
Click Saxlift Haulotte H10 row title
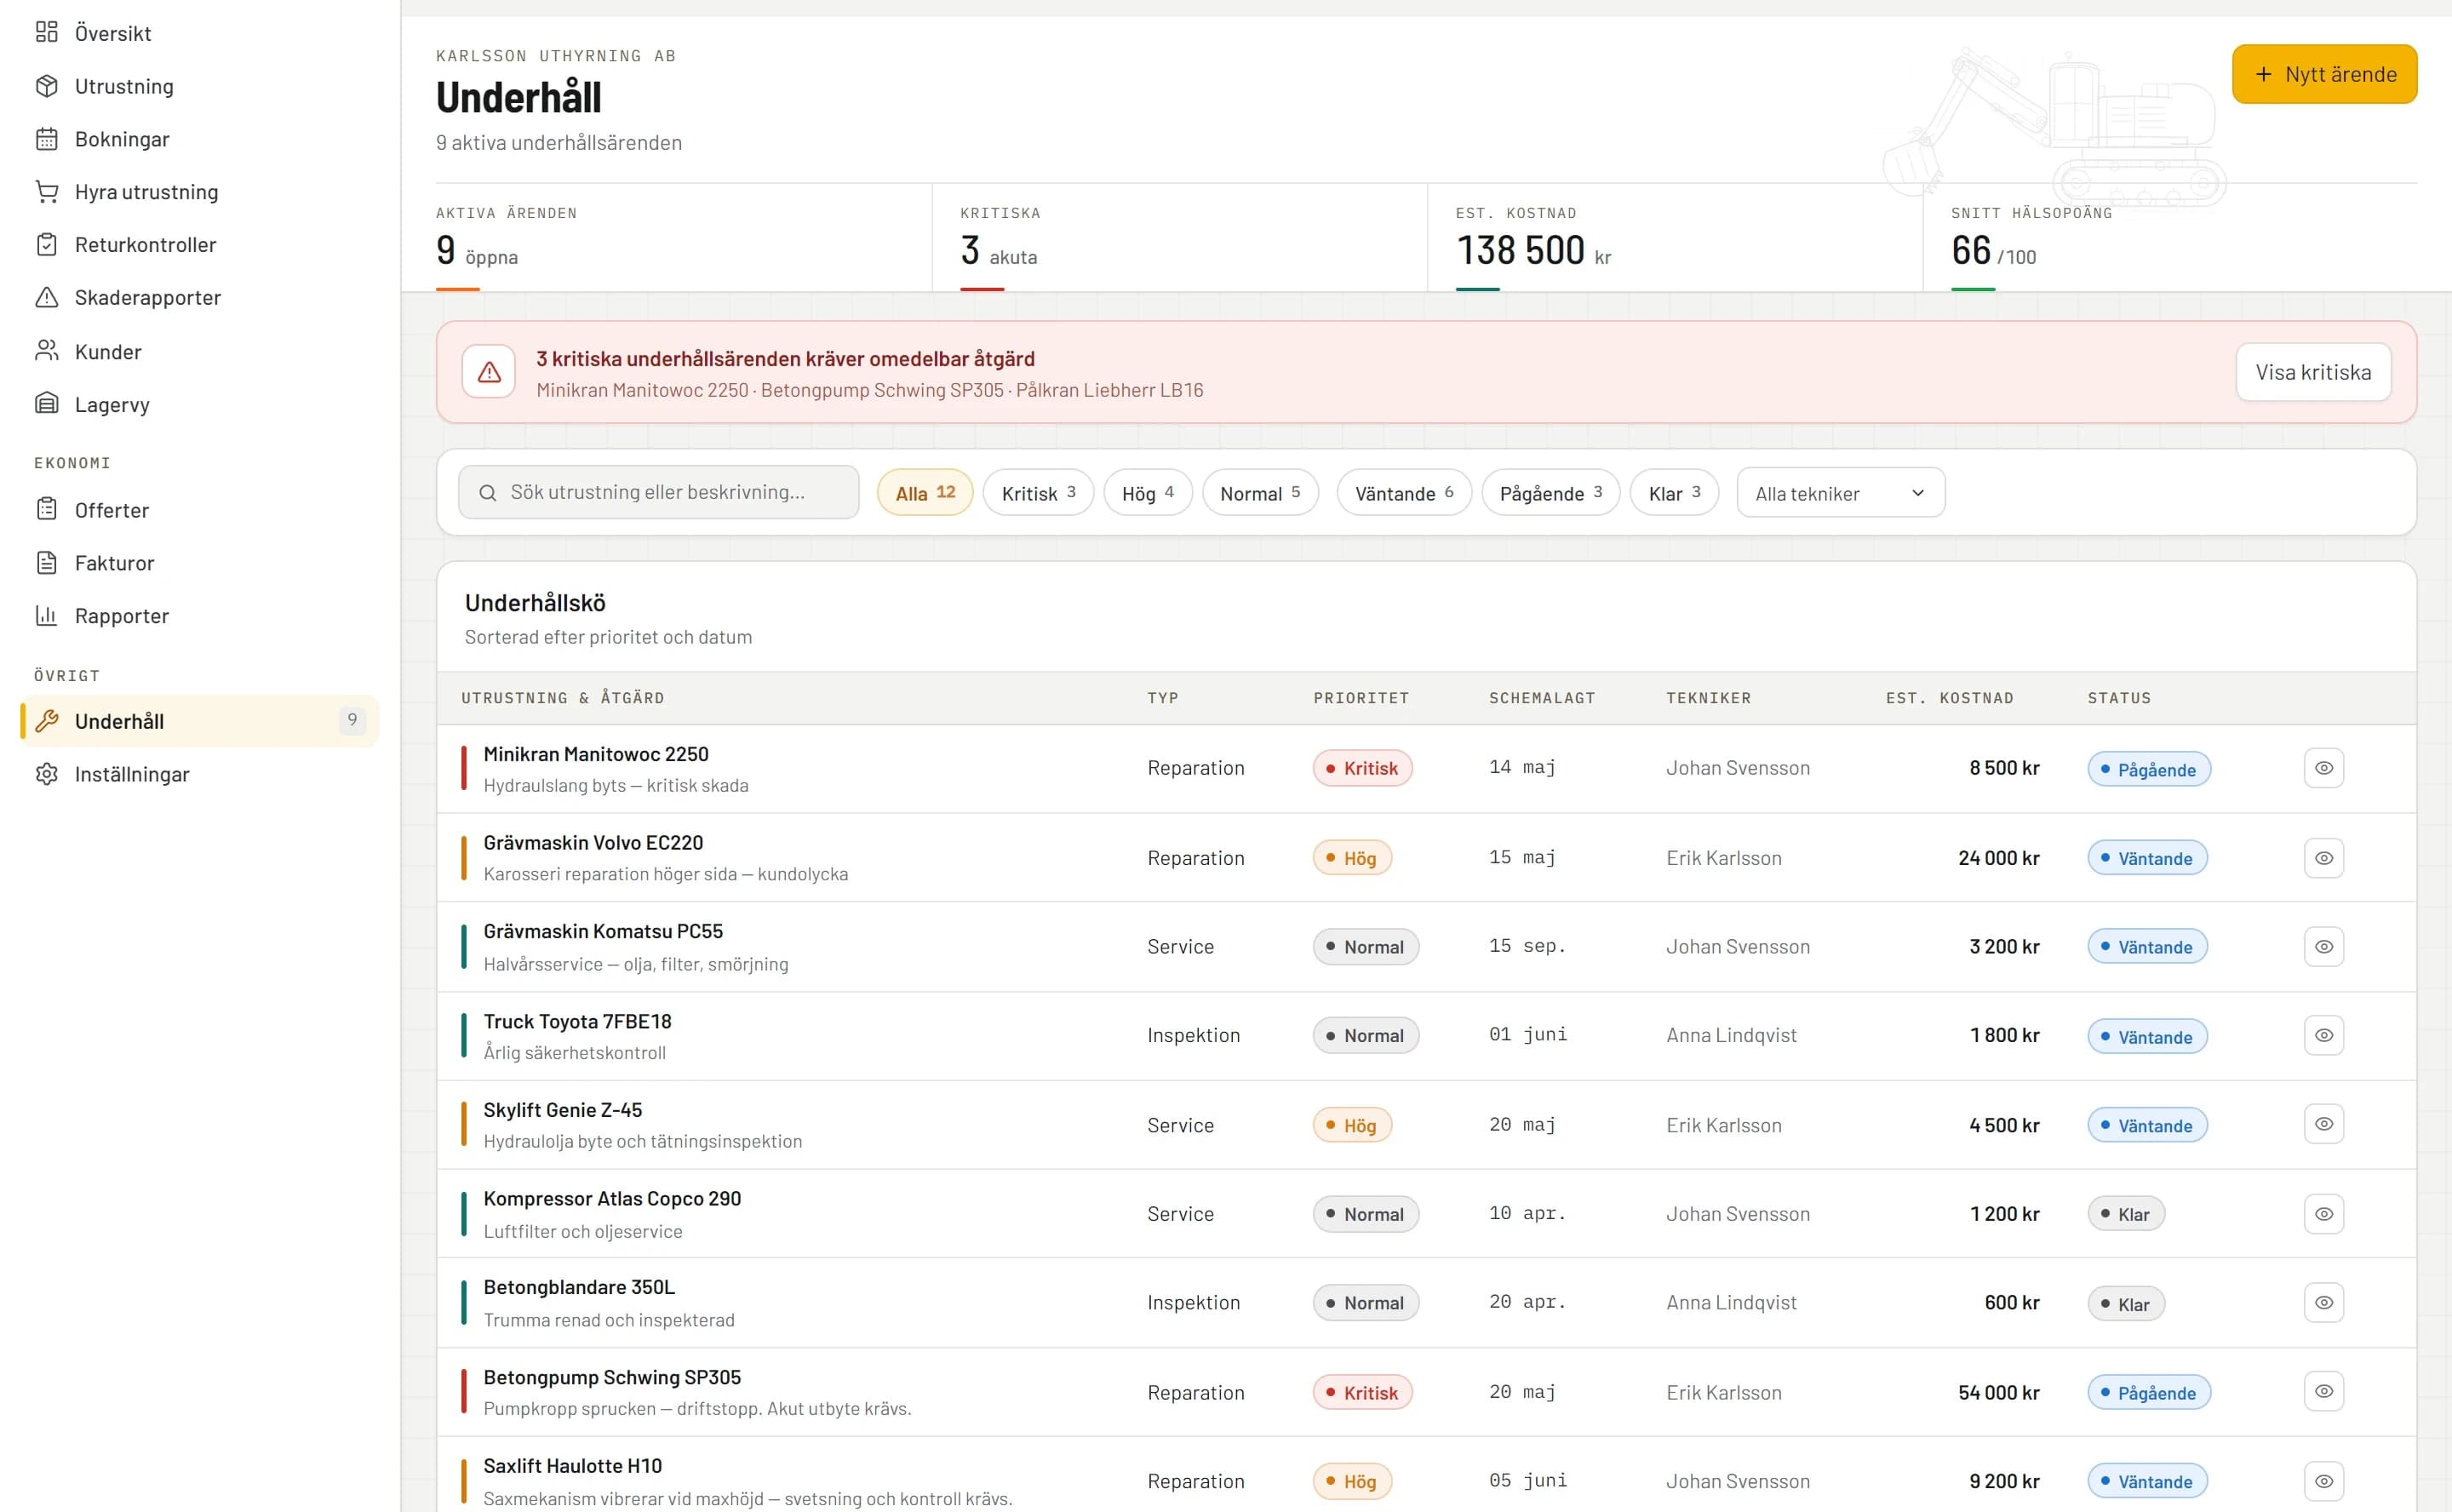tap(572, 1466)
